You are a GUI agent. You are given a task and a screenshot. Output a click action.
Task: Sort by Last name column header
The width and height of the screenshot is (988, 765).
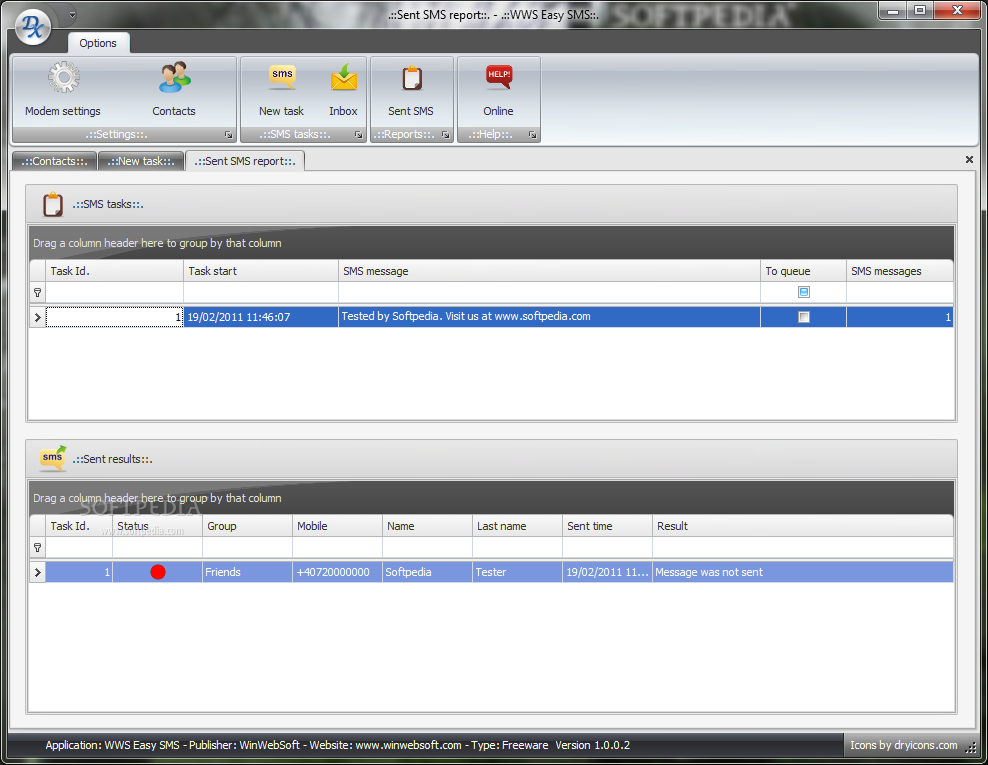coord(517,526)
